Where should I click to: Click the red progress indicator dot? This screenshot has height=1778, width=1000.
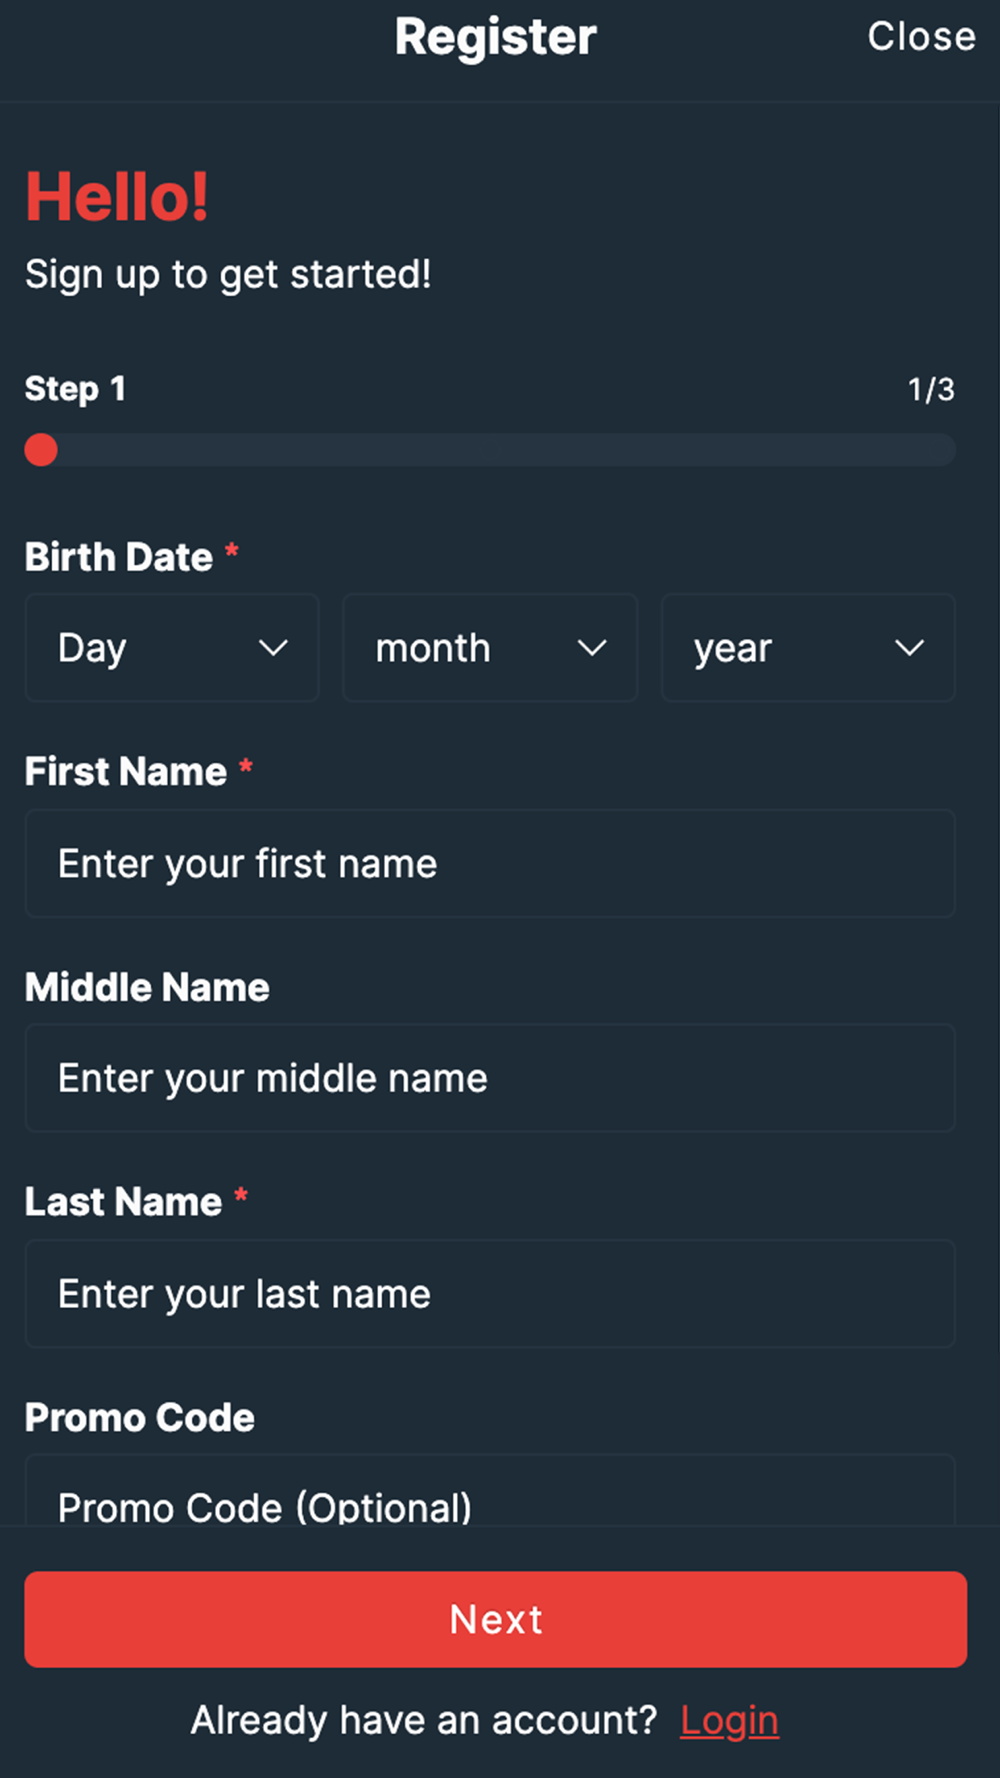41,450
